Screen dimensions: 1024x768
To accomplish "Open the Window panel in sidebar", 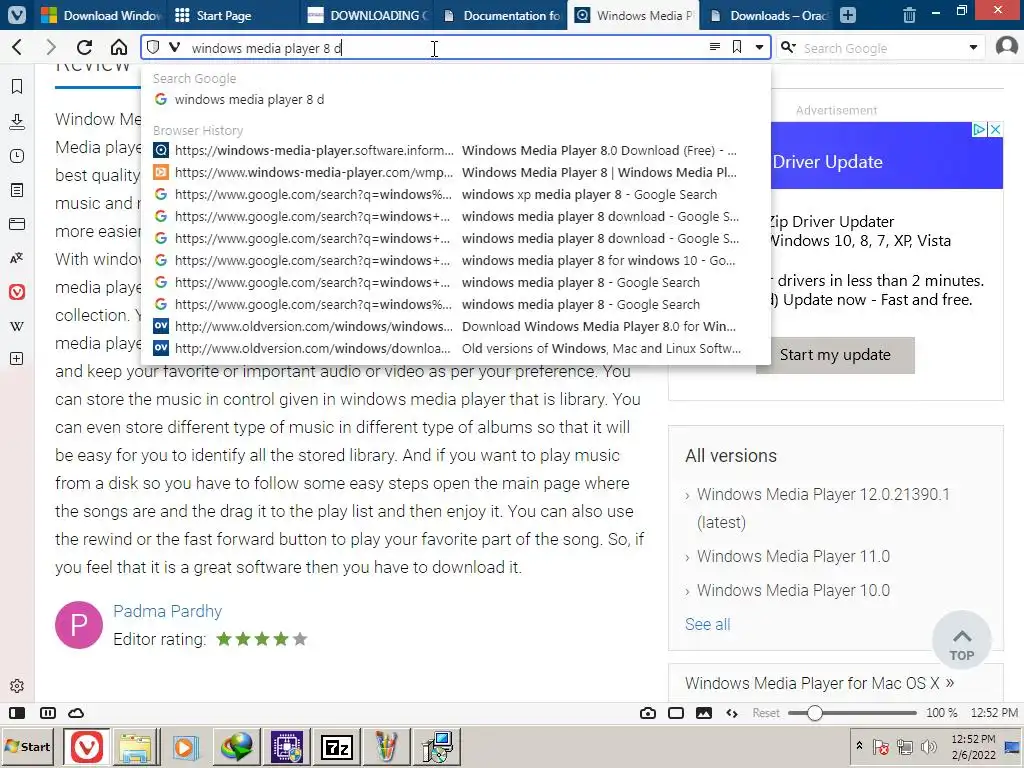I will tap(17, 224).
